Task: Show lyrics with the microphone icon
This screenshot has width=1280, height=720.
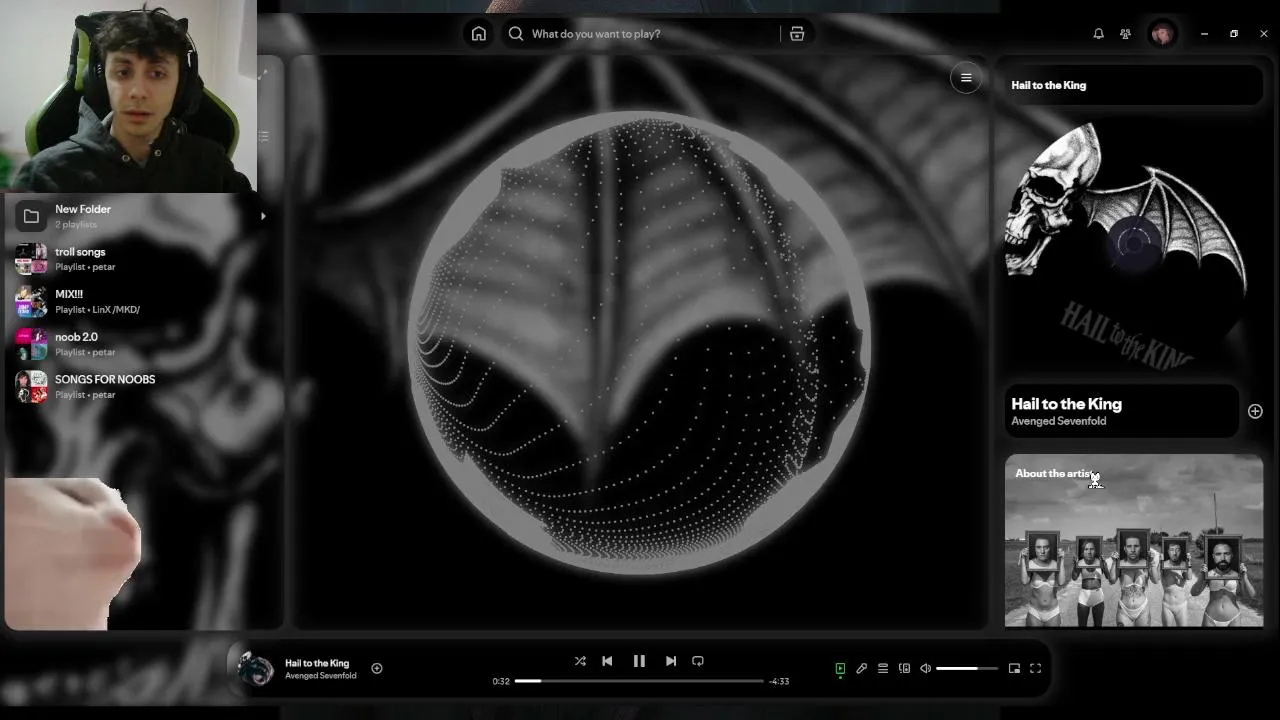Action: pos(861,668)
